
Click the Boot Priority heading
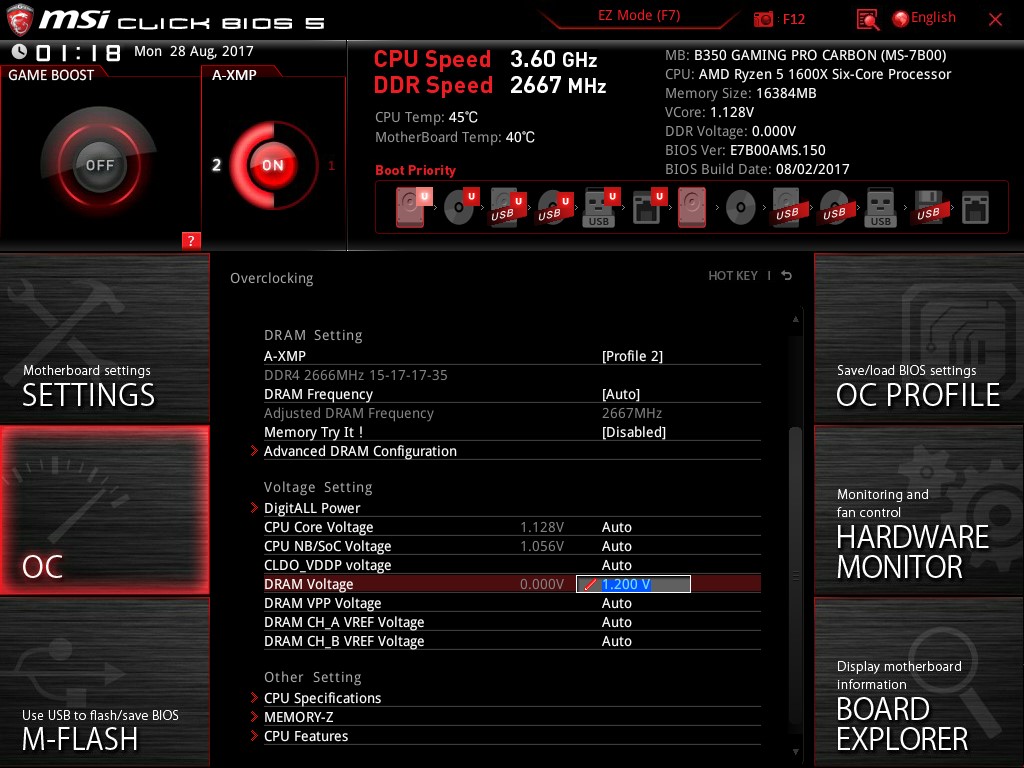click(x=415, y=170)
